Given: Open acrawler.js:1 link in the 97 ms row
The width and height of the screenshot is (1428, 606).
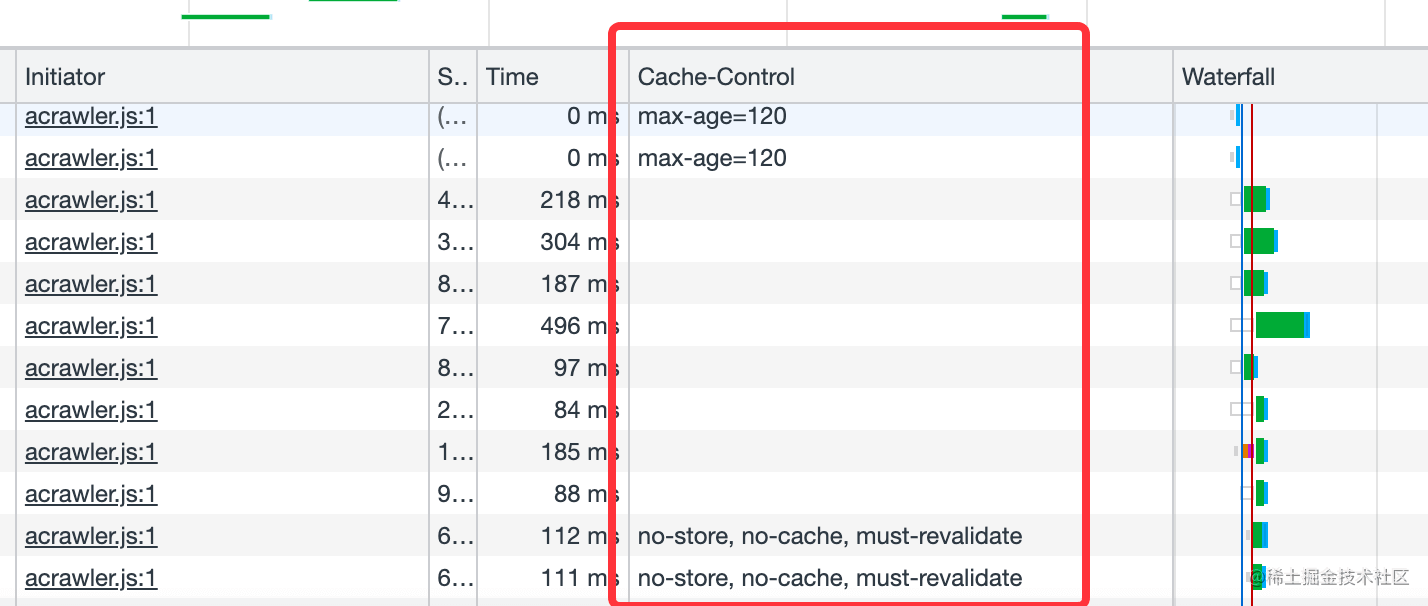Looking at the screenshot, I should (91, 368).
